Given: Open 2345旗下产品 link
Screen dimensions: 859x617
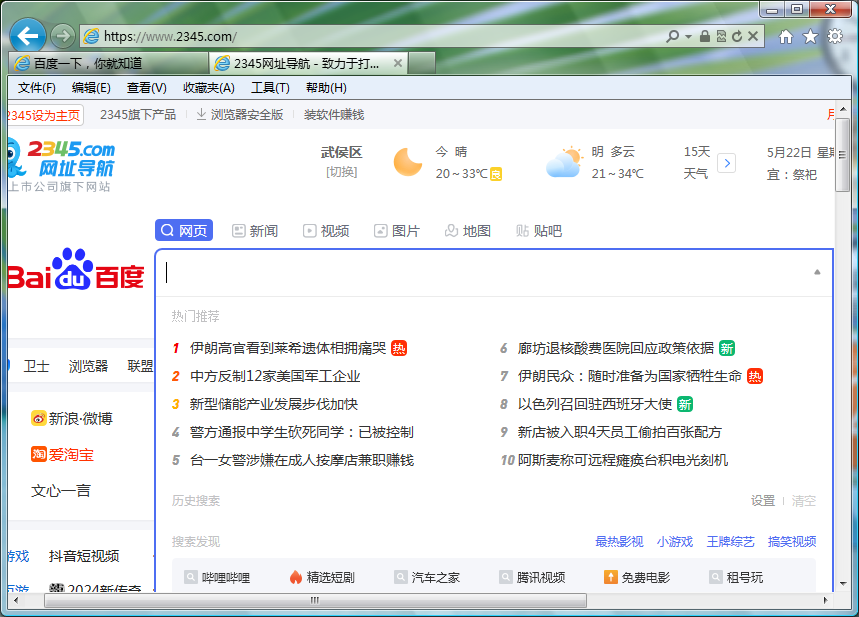Looking at the screenshot, I should click(x=138, y=115).
